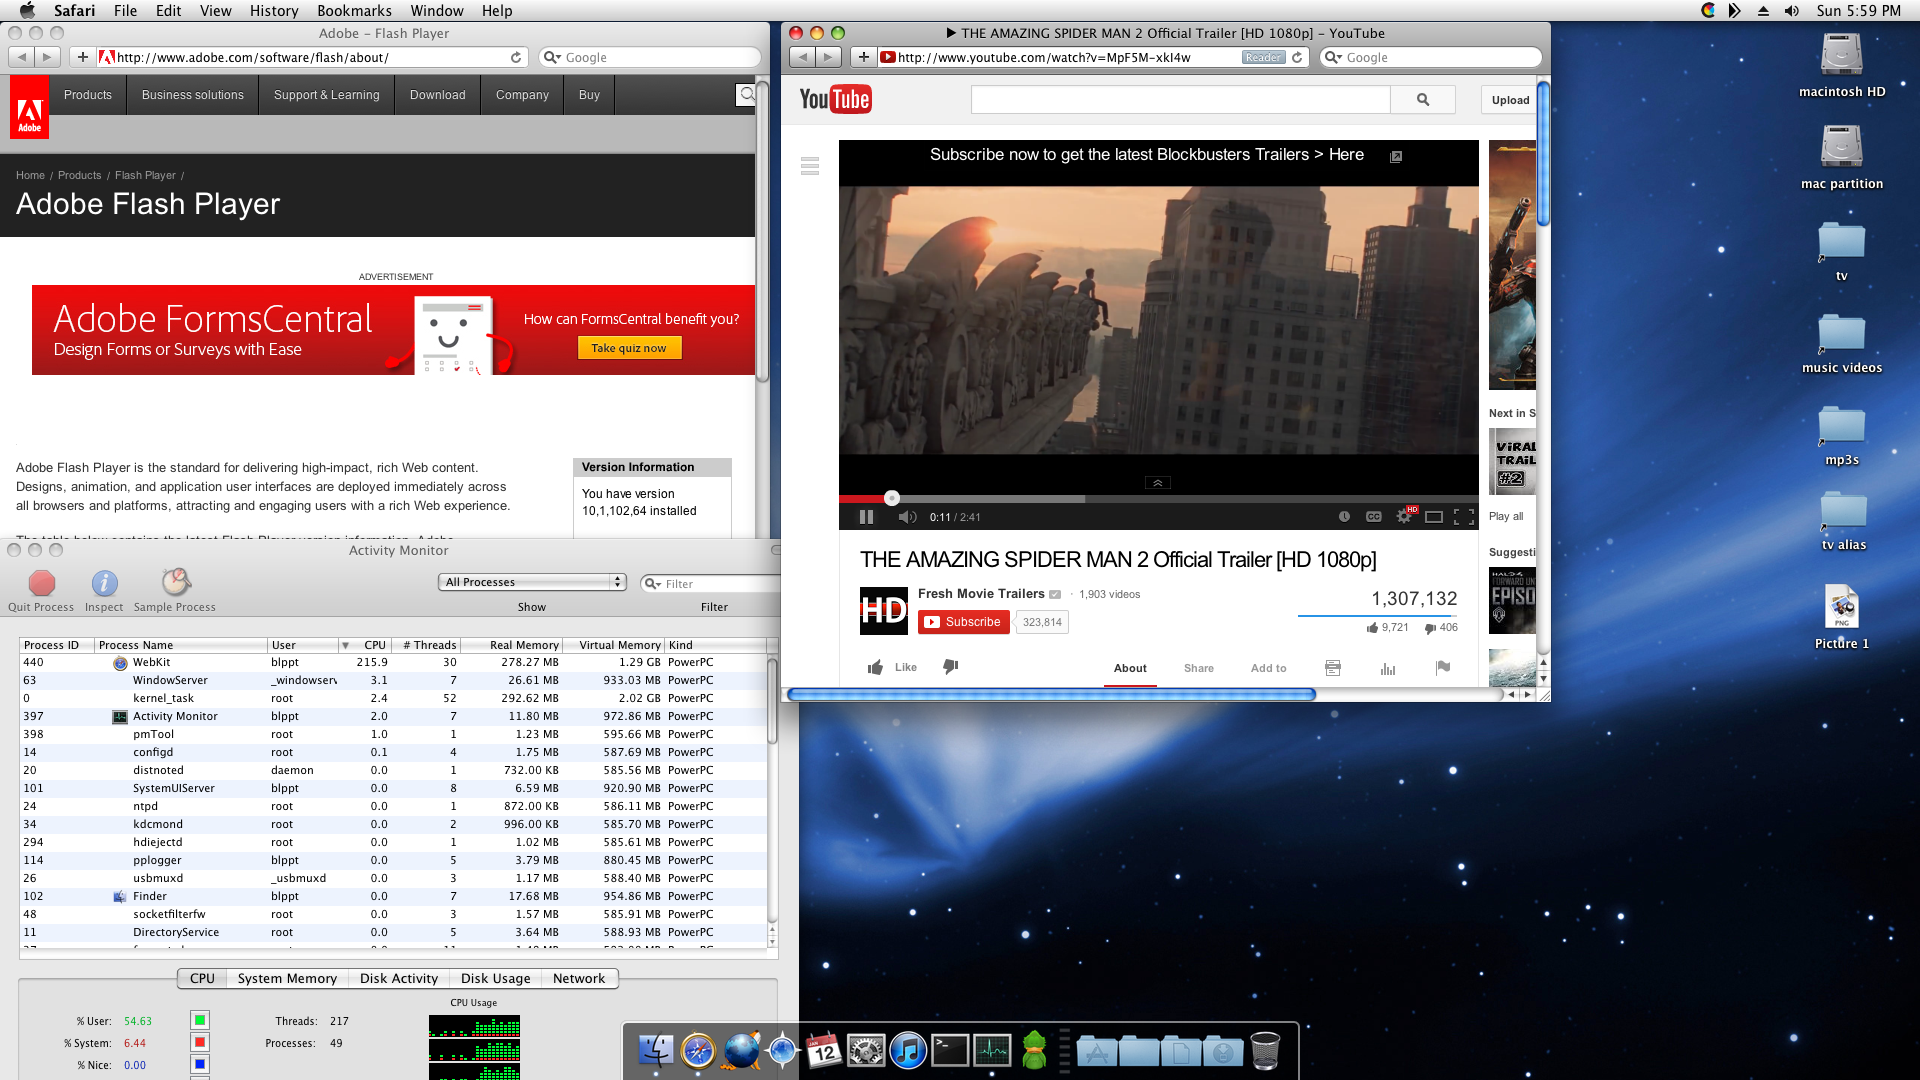Screen dimensions: 1920x1080
Task: Report video with the flag icon
Action: (x=1442, y=667)
